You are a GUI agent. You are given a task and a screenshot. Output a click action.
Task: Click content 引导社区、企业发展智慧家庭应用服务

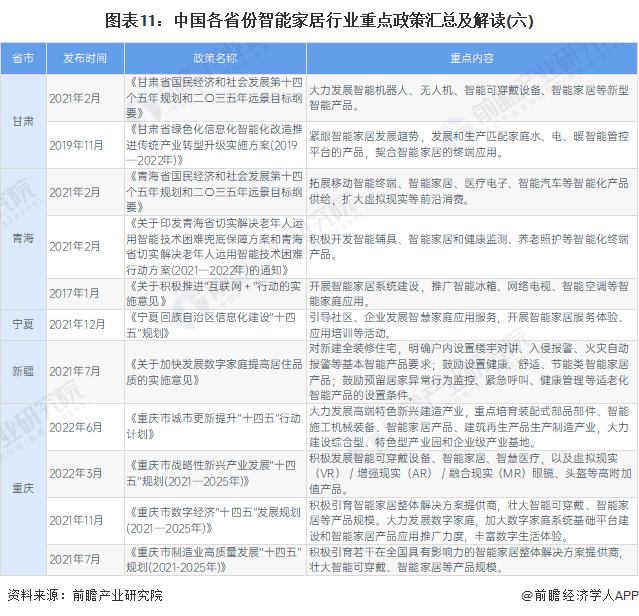coord(467,325)
